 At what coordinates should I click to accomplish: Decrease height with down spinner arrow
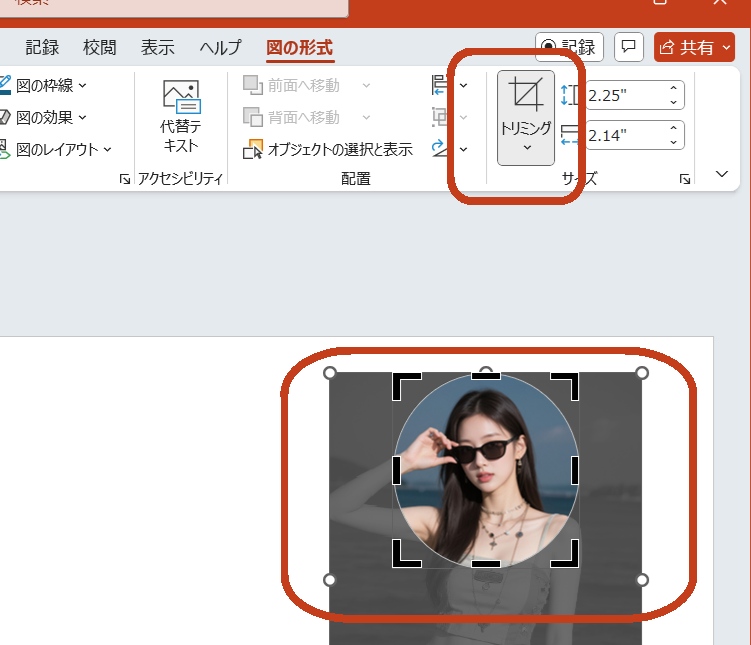(673, 102)
